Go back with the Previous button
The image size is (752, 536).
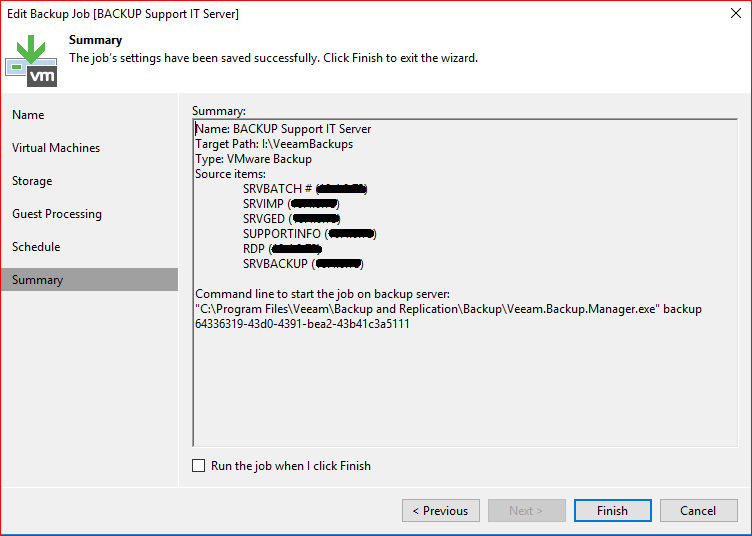click(441, 511)
